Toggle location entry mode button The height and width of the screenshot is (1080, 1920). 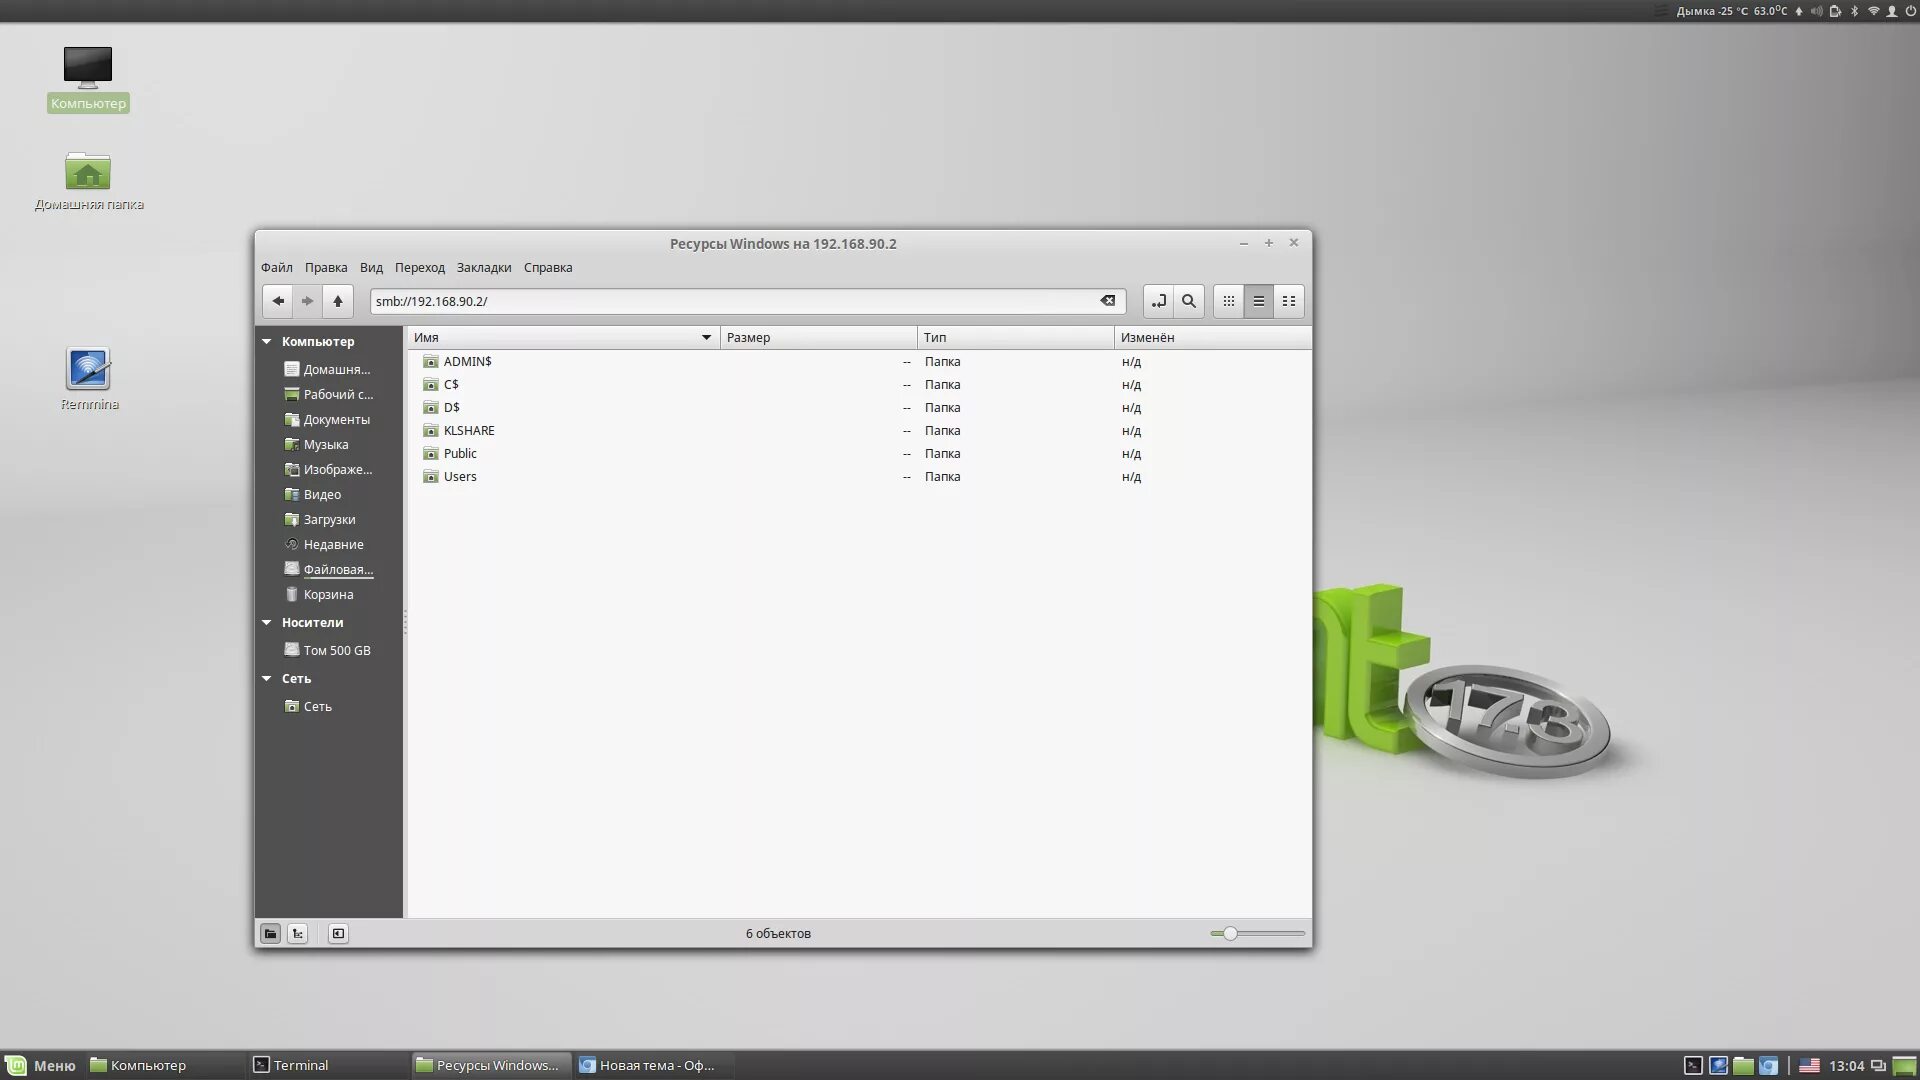[x=1158, y=301]
